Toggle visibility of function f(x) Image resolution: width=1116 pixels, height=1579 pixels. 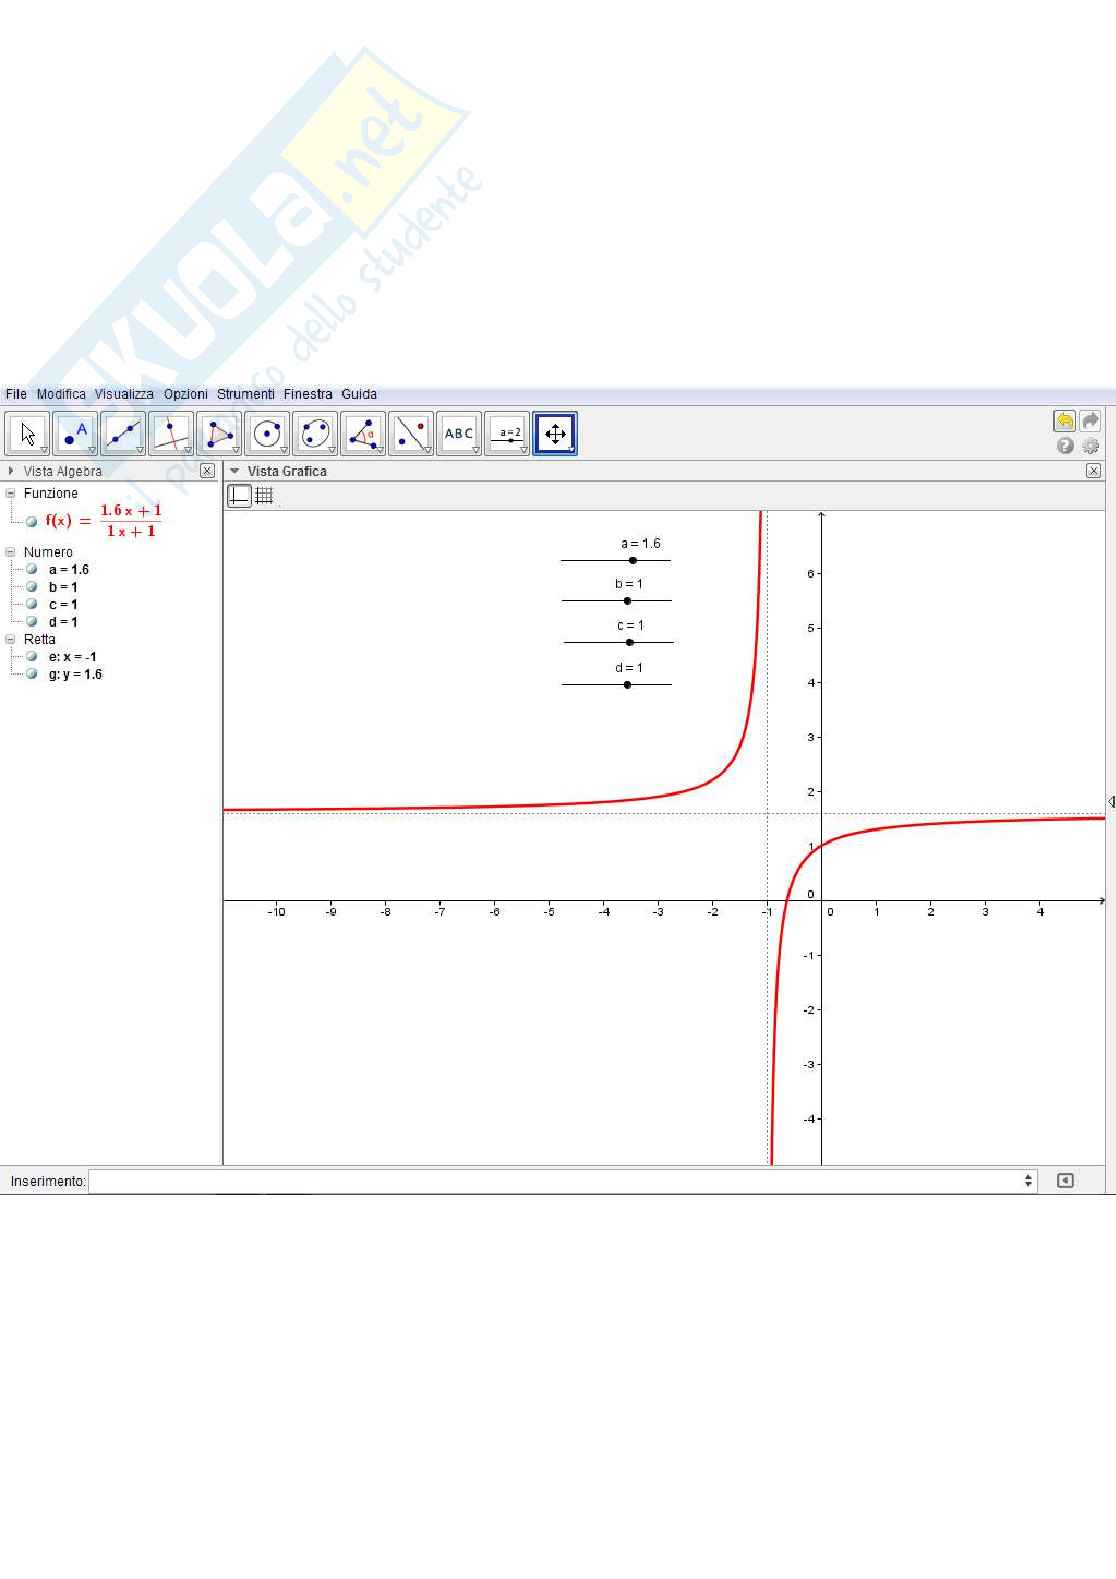pos(32,521)
